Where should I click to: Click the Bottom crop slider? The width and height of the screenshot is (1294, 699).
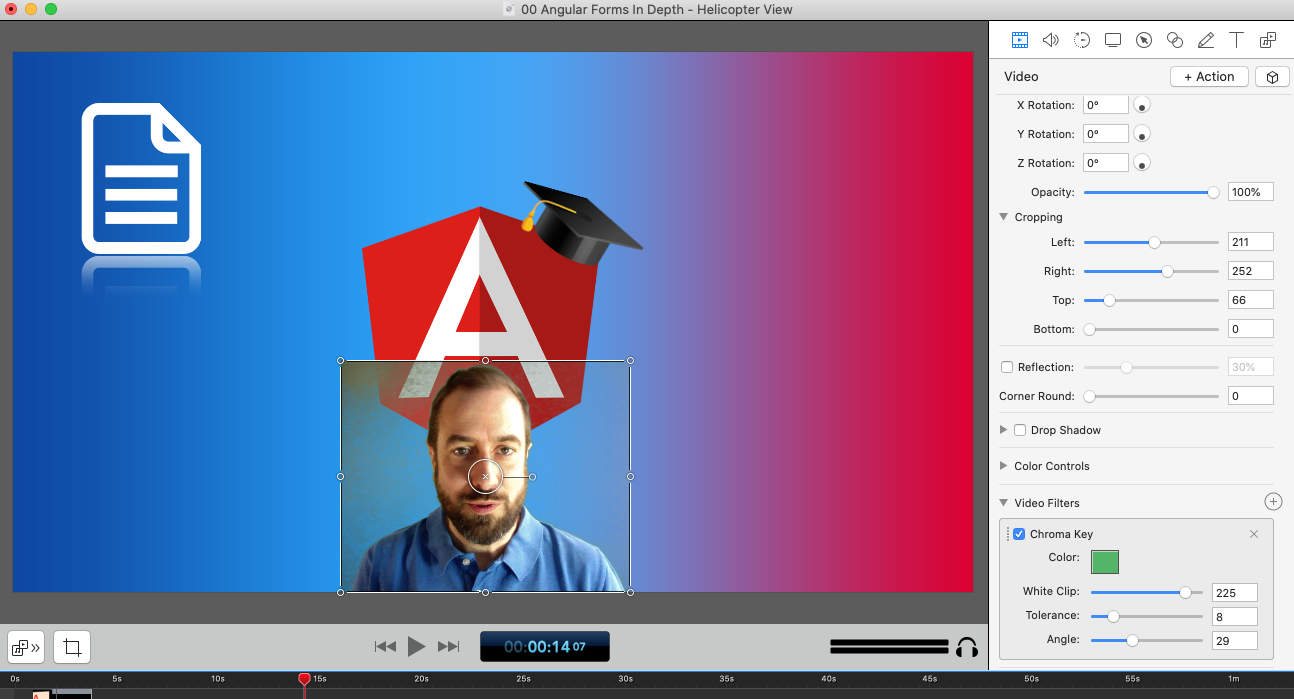point(1151,329)
